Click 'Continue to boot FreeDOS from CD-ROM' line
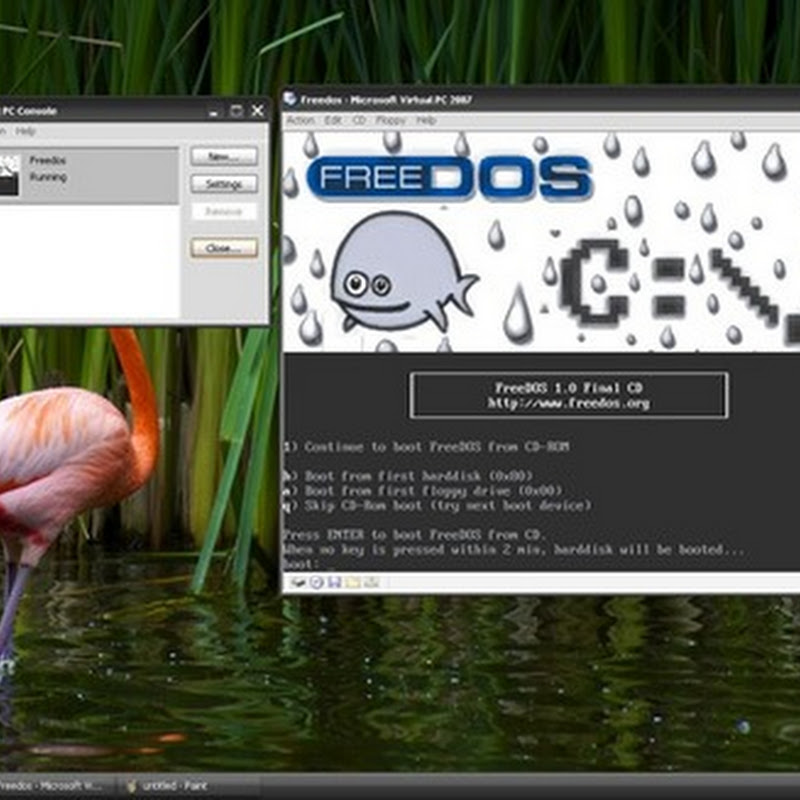 pos(427,447)
